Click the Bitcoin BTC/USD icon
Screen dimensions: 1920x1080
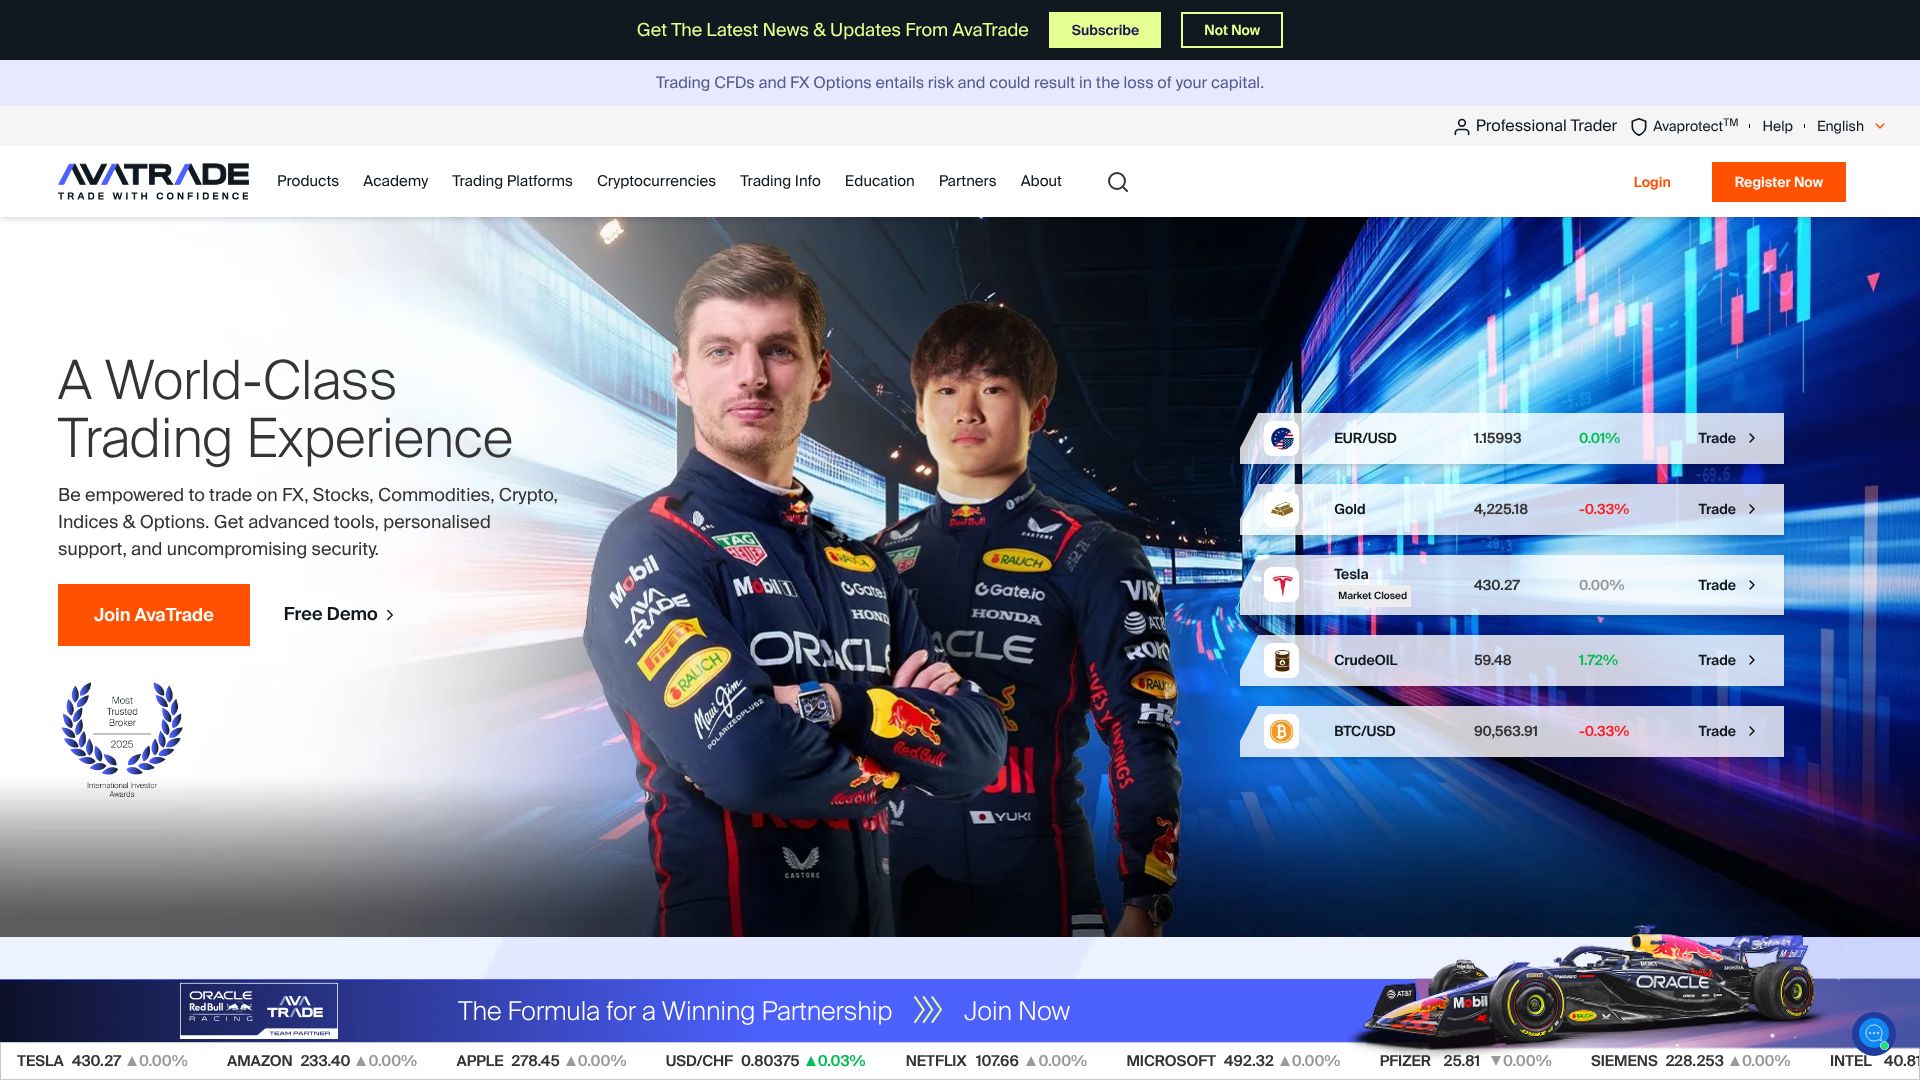coord(1281,732)
